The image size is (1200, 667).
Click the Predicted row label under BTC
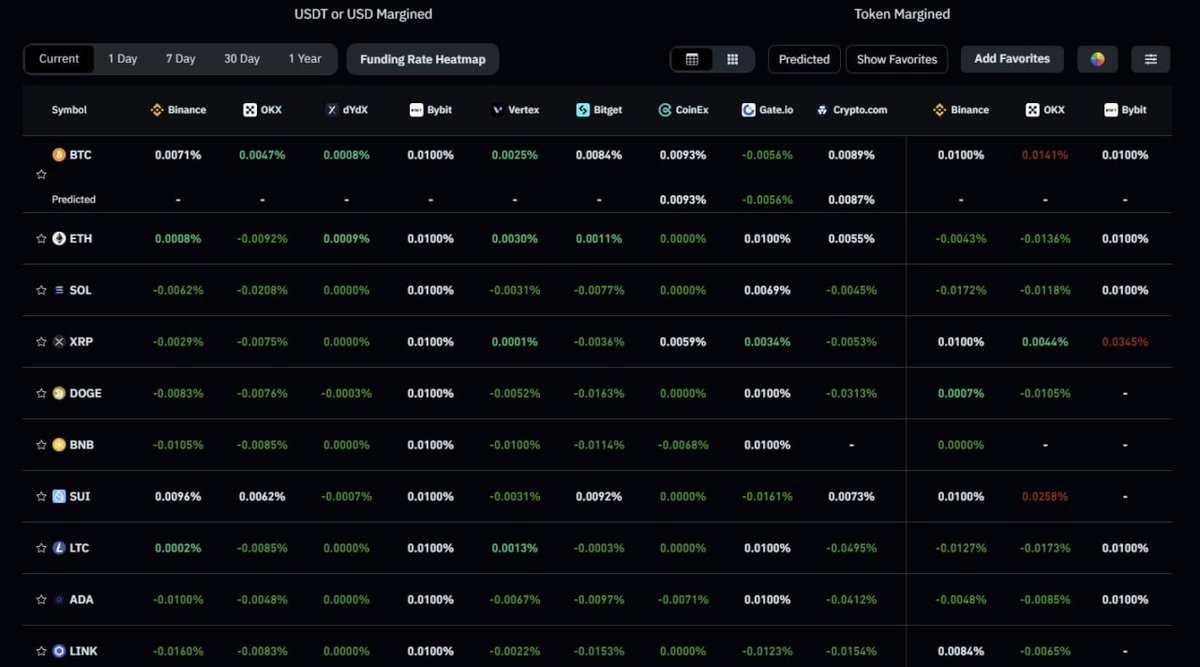click(74, 199)
